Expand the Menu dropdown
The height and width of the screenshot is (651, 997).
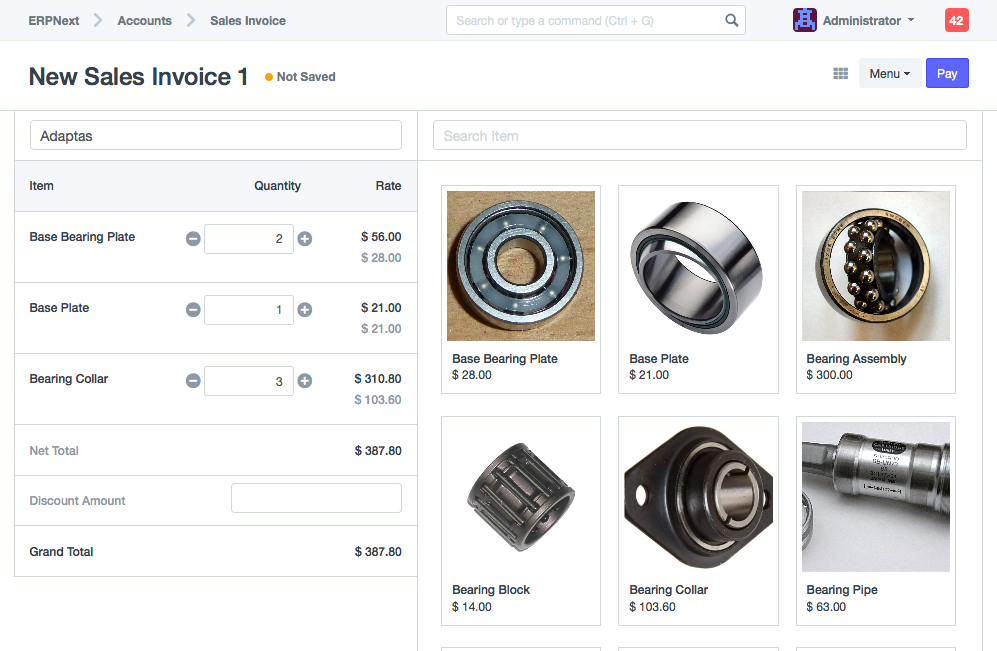pos(889,74)
